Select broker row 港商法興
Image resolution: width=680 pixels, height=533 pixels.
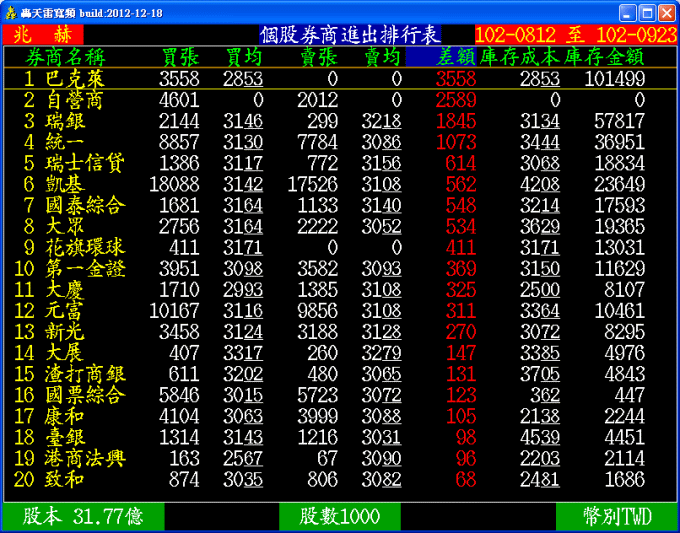340,458
